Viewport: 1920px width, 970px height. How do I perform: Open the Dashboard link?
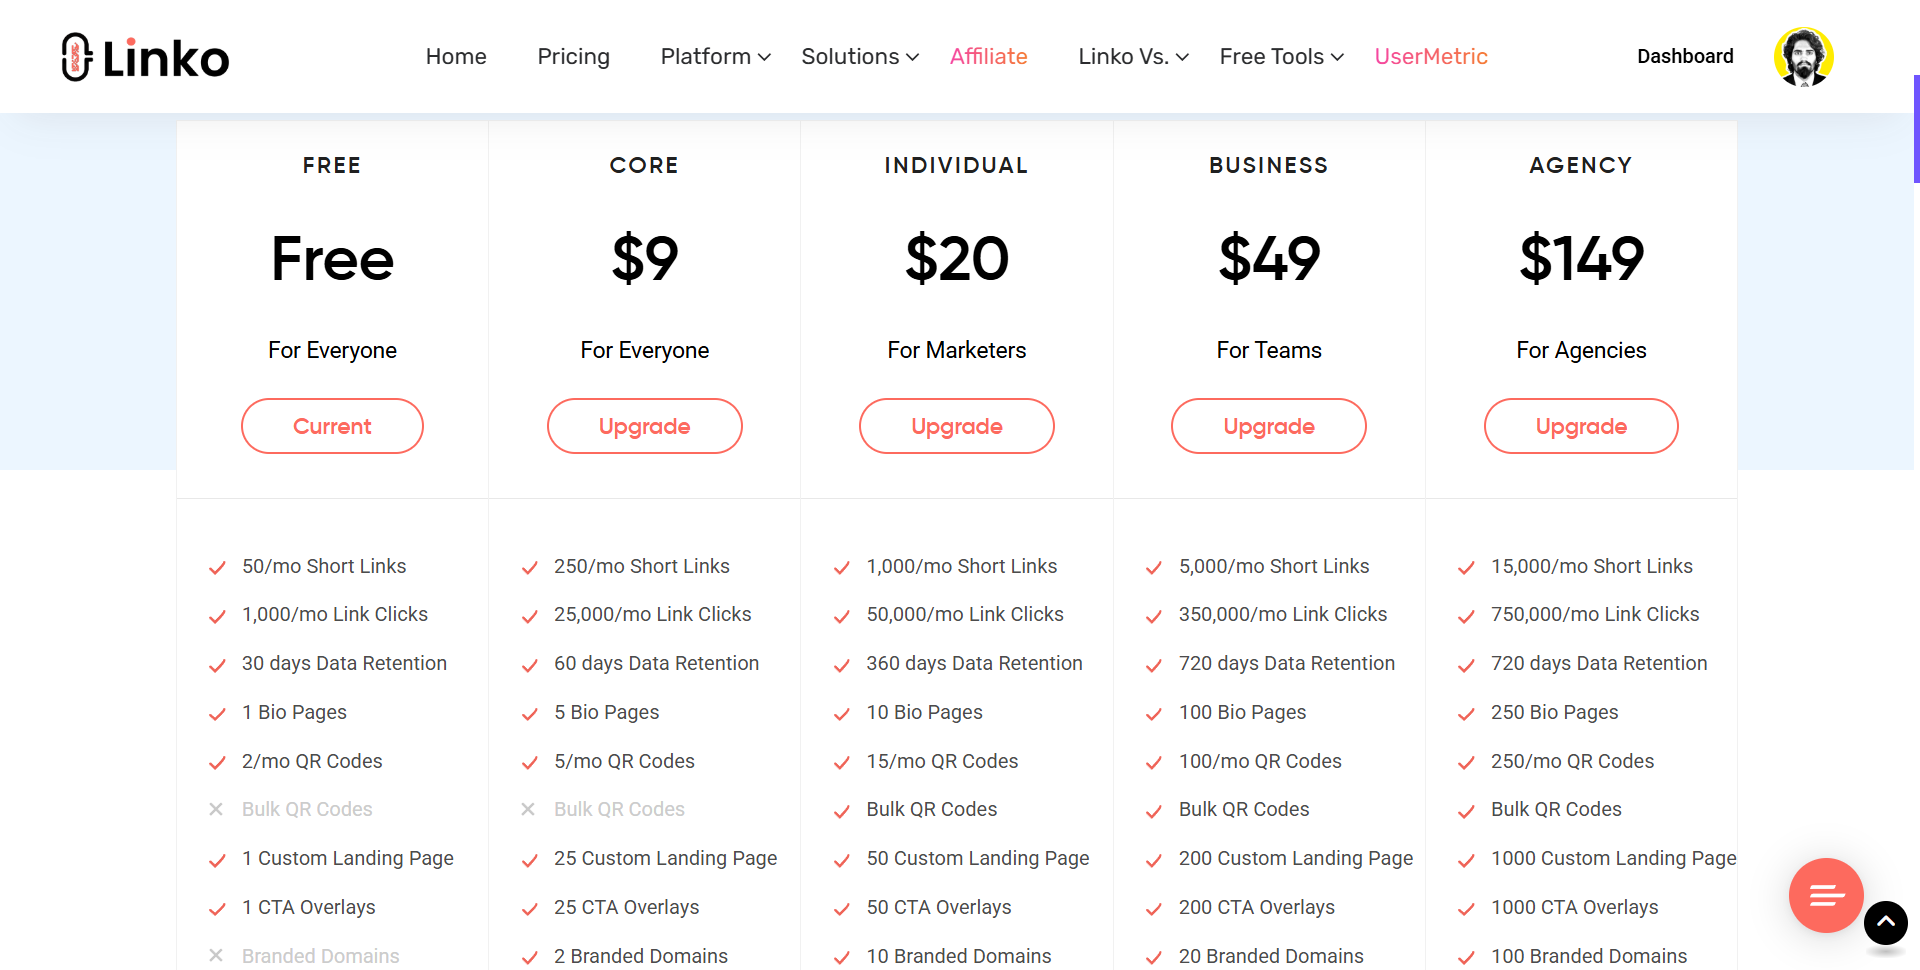[x=1685, y=57]
